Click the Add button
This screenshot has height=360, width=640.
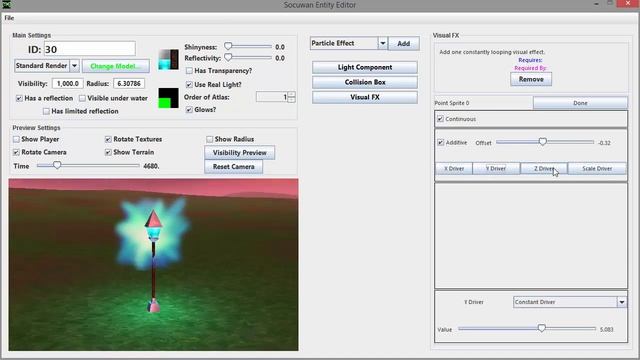403,43
